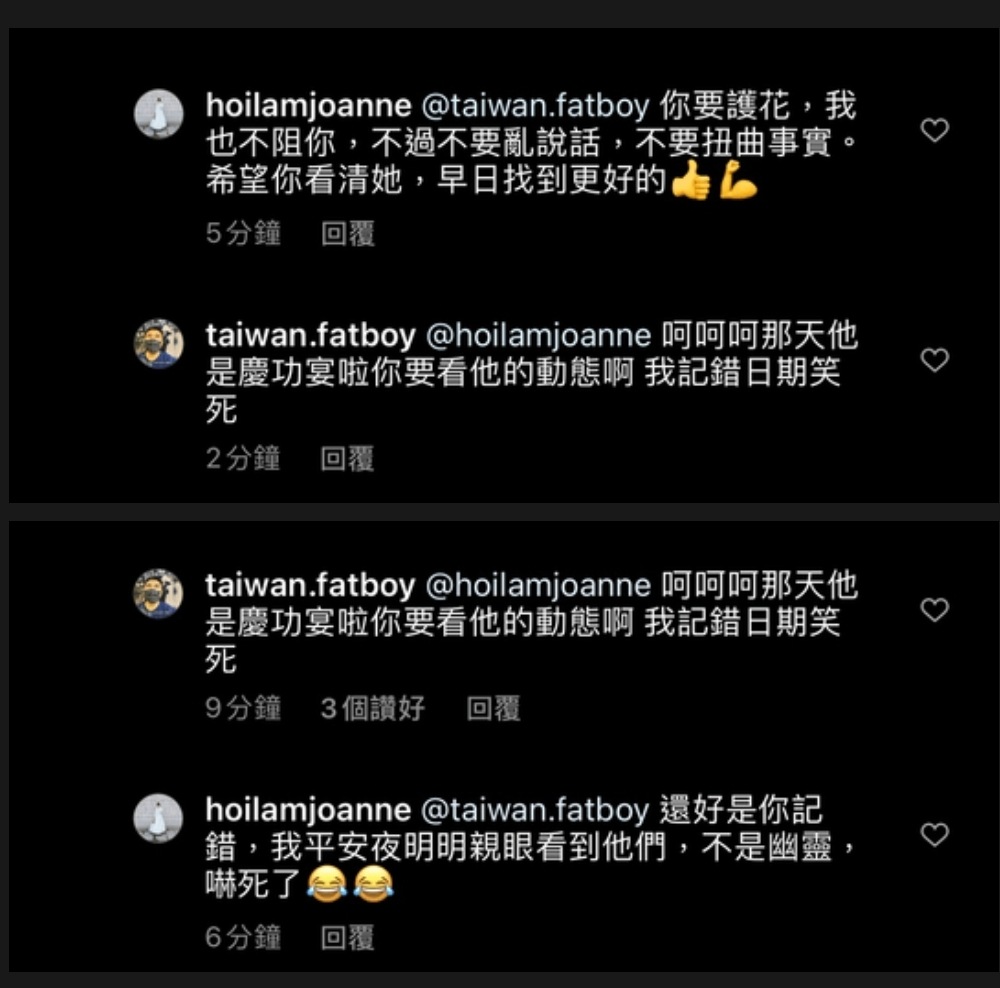The image size is (1000, 988).
Task: Open @hoilamjoanne mention in 2分鐘 comment
Action: tap(538, 335)
